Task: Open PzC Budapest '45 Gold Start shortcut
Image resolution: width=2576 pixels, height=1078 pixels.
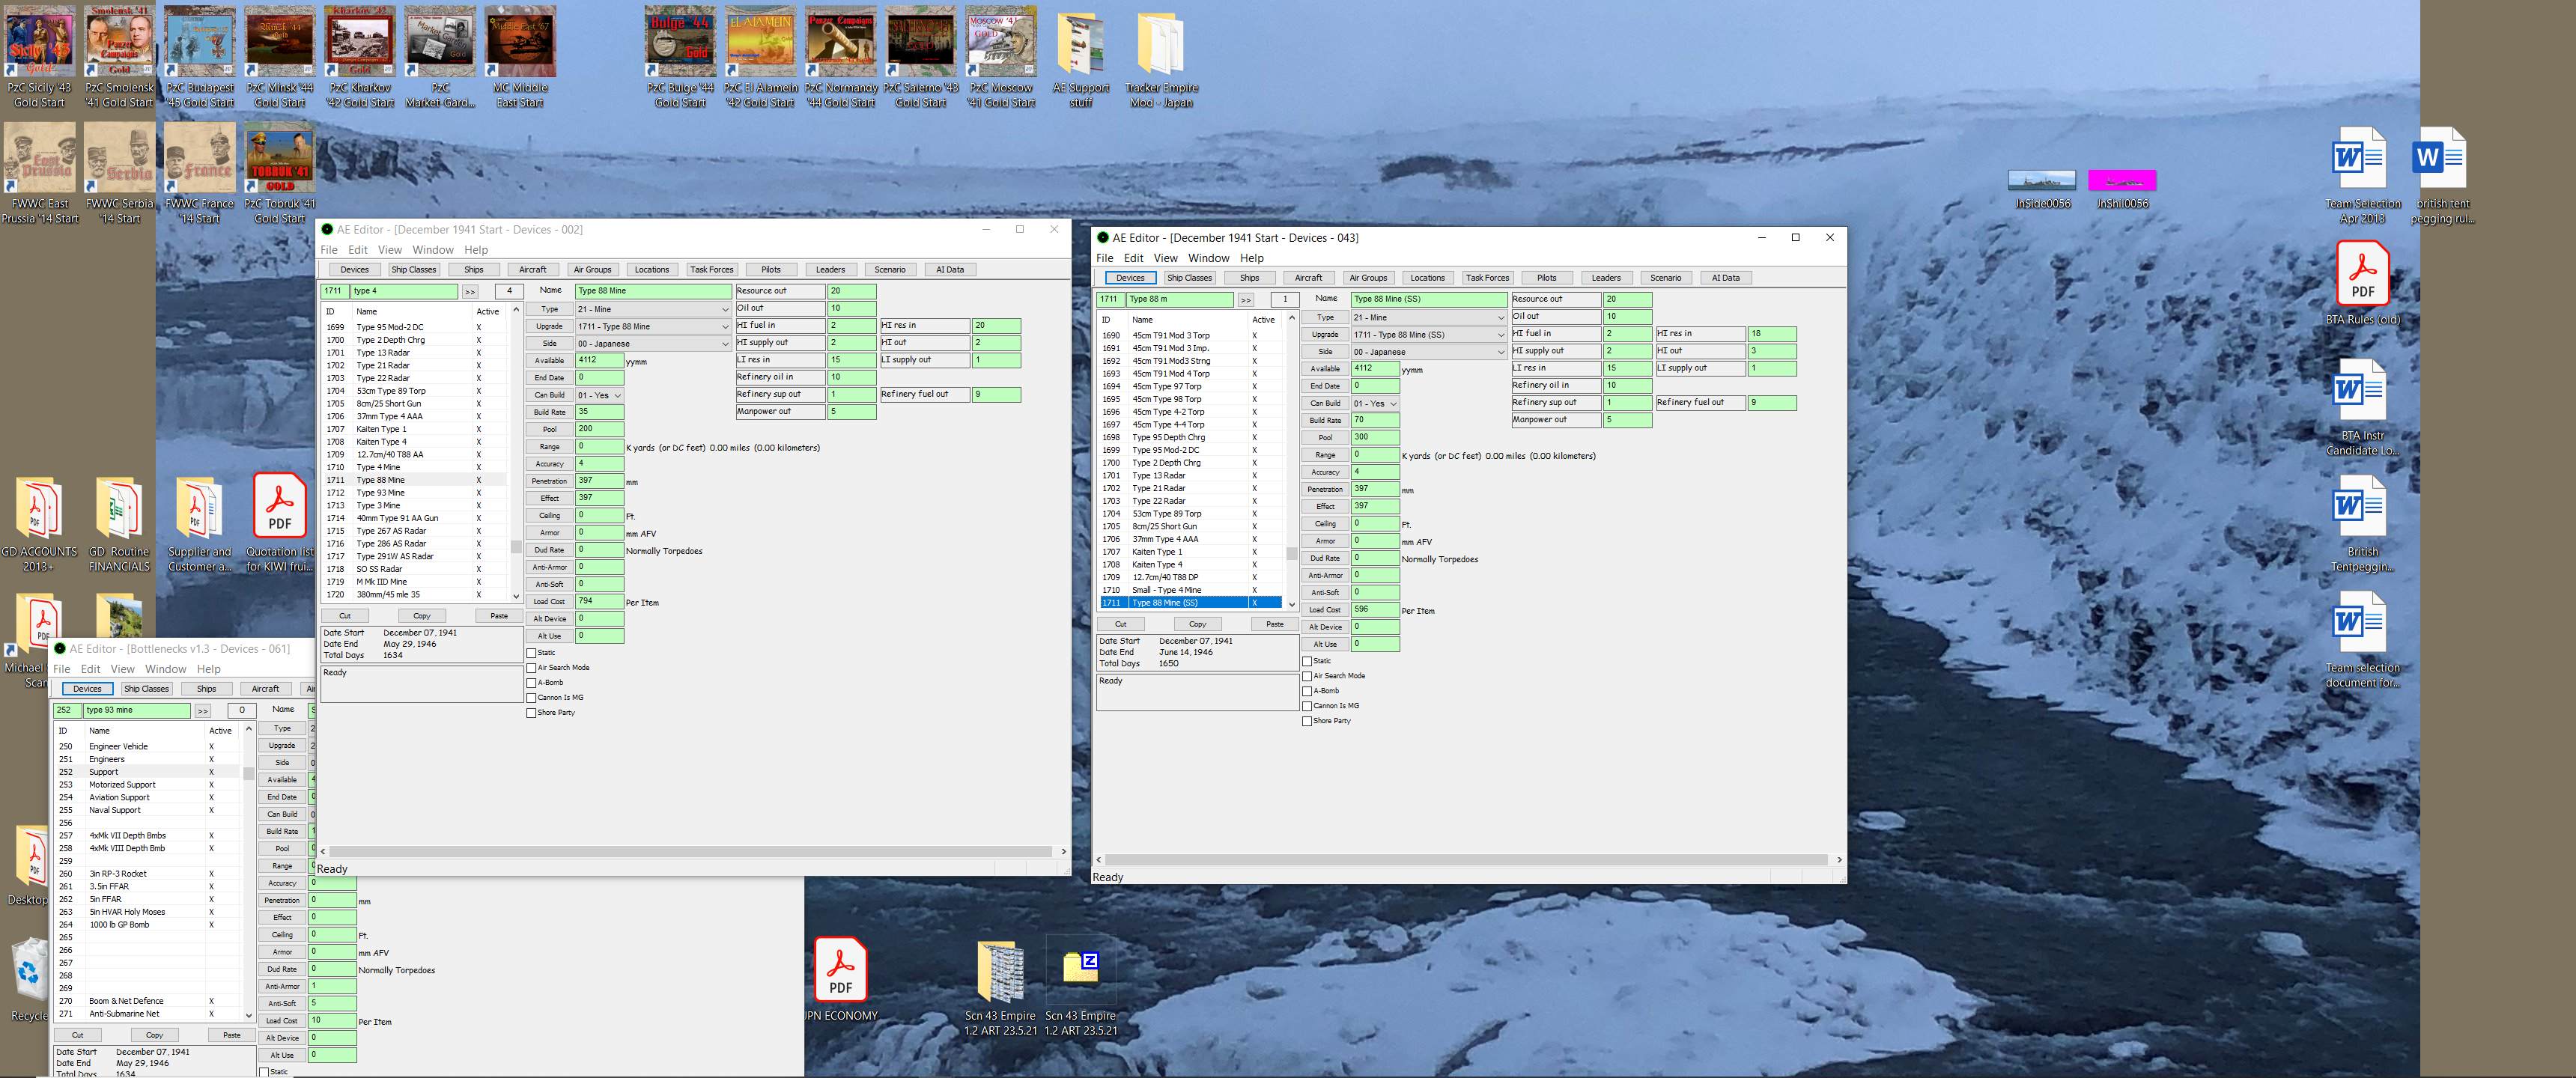Action: 200,57
